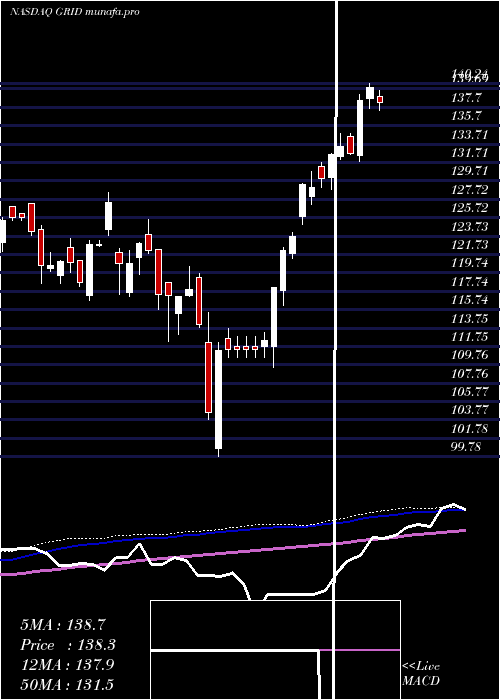Click the 119.74 price axis label
500x700 pixels.
[x=469, y=263]
